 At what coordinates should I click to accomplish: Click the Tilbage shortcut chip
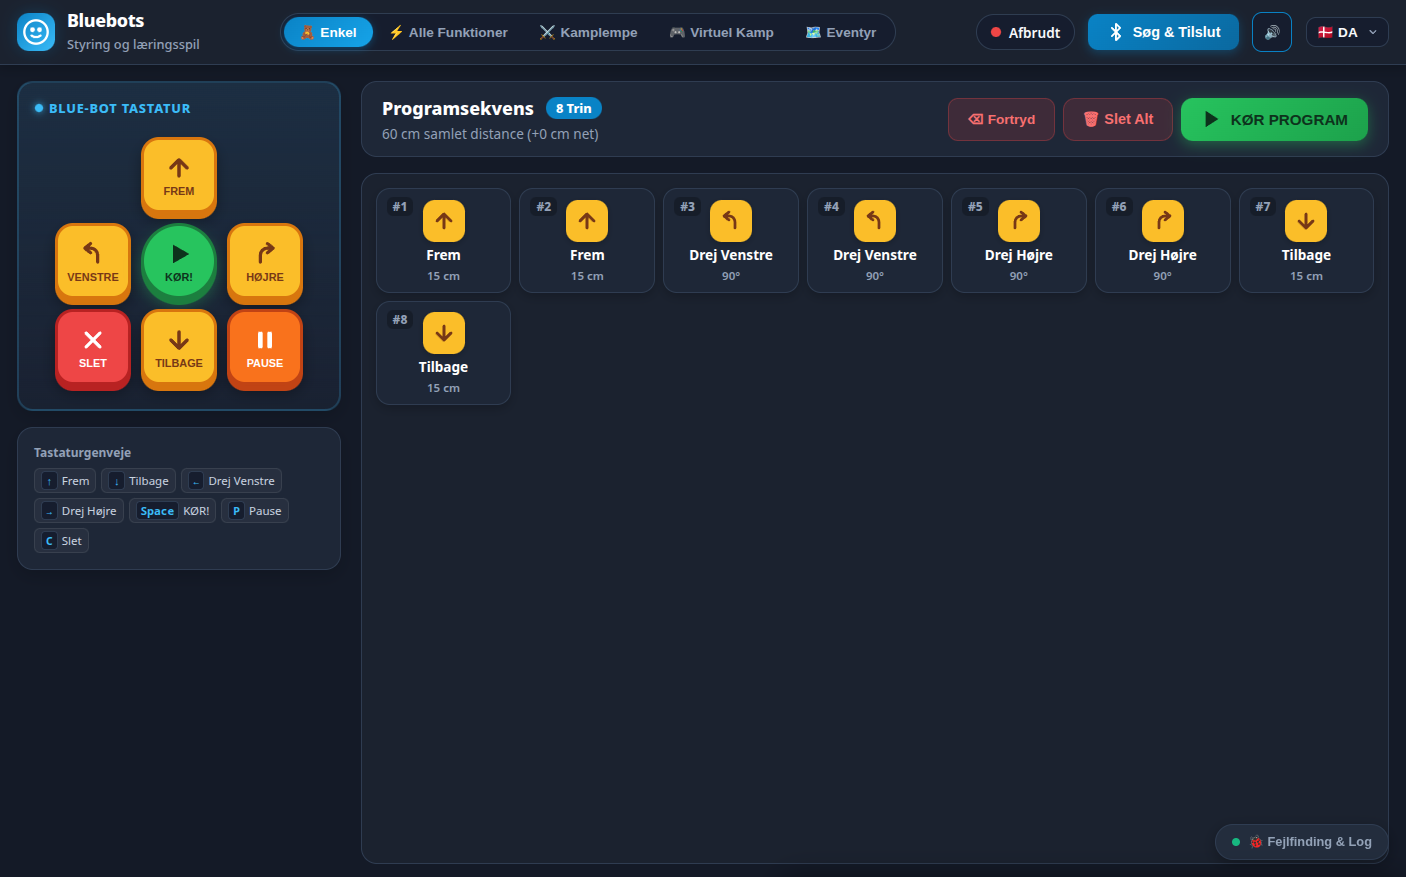(x=139, y=481)
